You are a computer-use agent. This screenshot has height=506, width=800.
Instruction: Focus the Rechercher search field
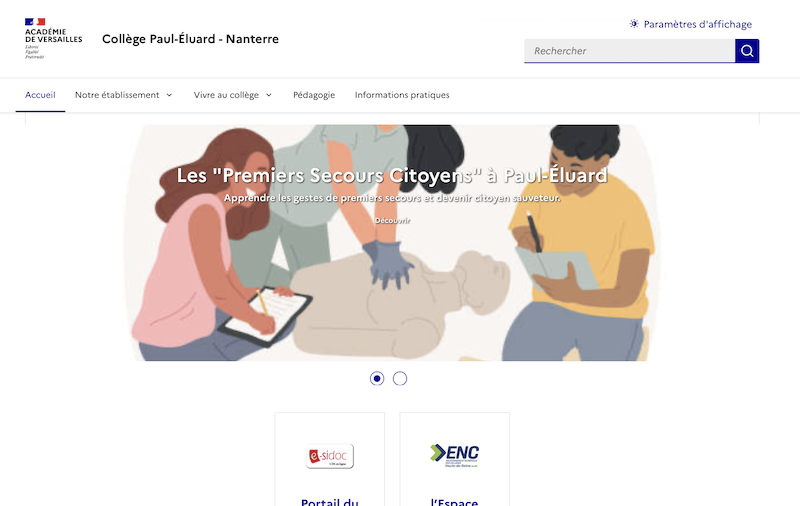pyautogui.click(x=630, y=51)
